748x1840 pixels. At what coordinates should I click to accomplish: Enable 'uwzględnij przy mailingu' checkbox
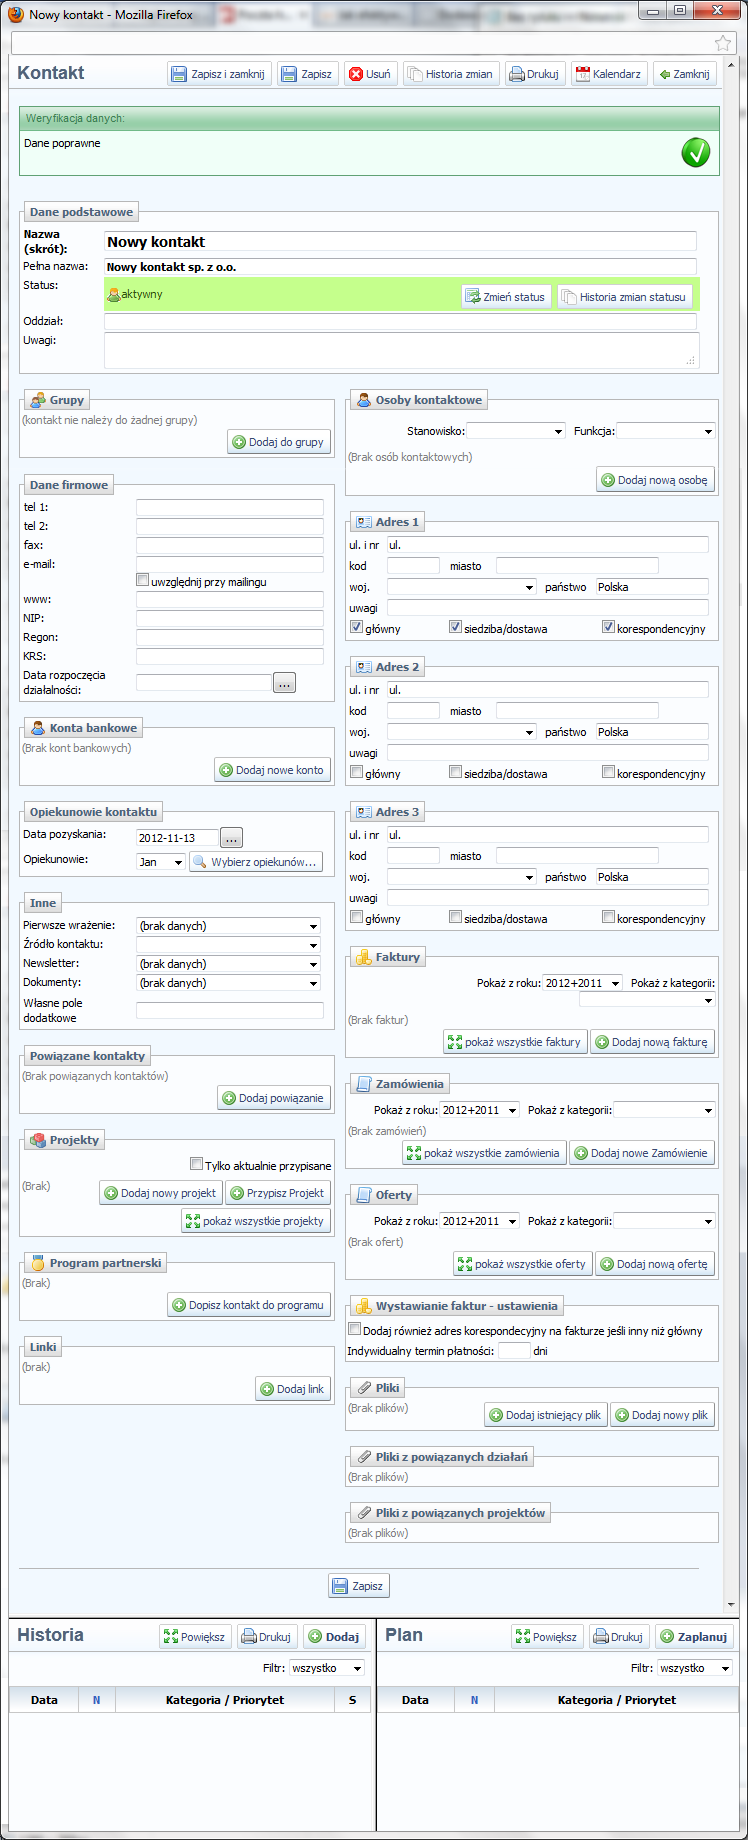tap(143, 580)
